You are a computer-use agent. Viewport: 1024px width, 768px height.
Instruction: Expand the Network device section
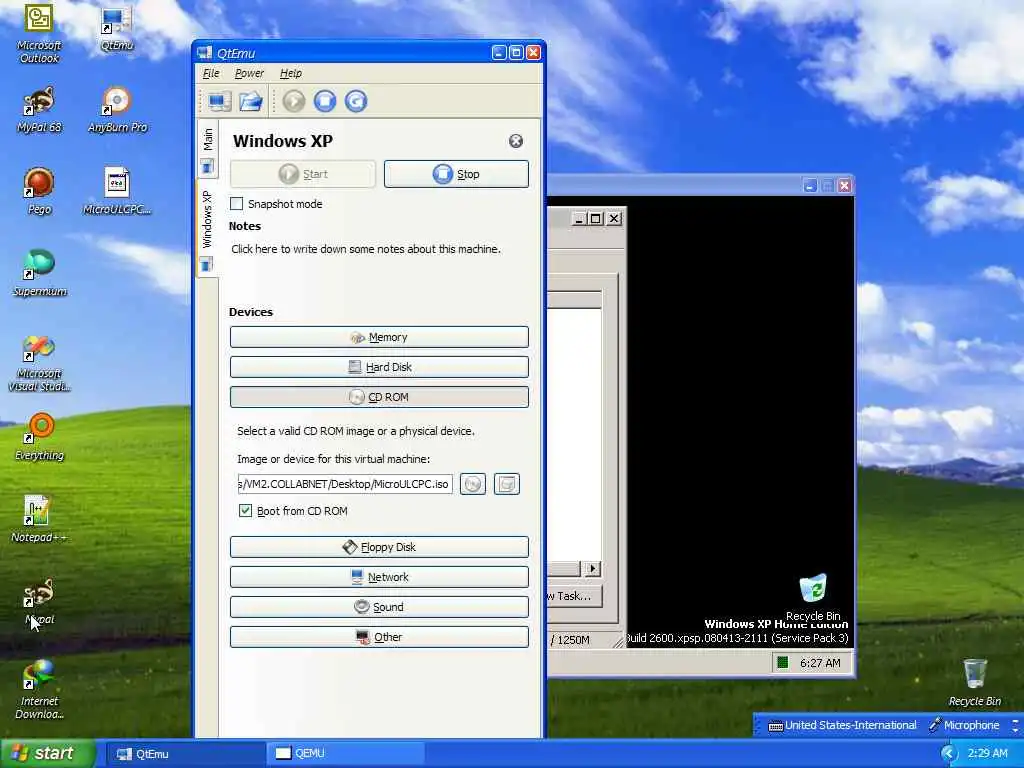(x=379, y=577)
